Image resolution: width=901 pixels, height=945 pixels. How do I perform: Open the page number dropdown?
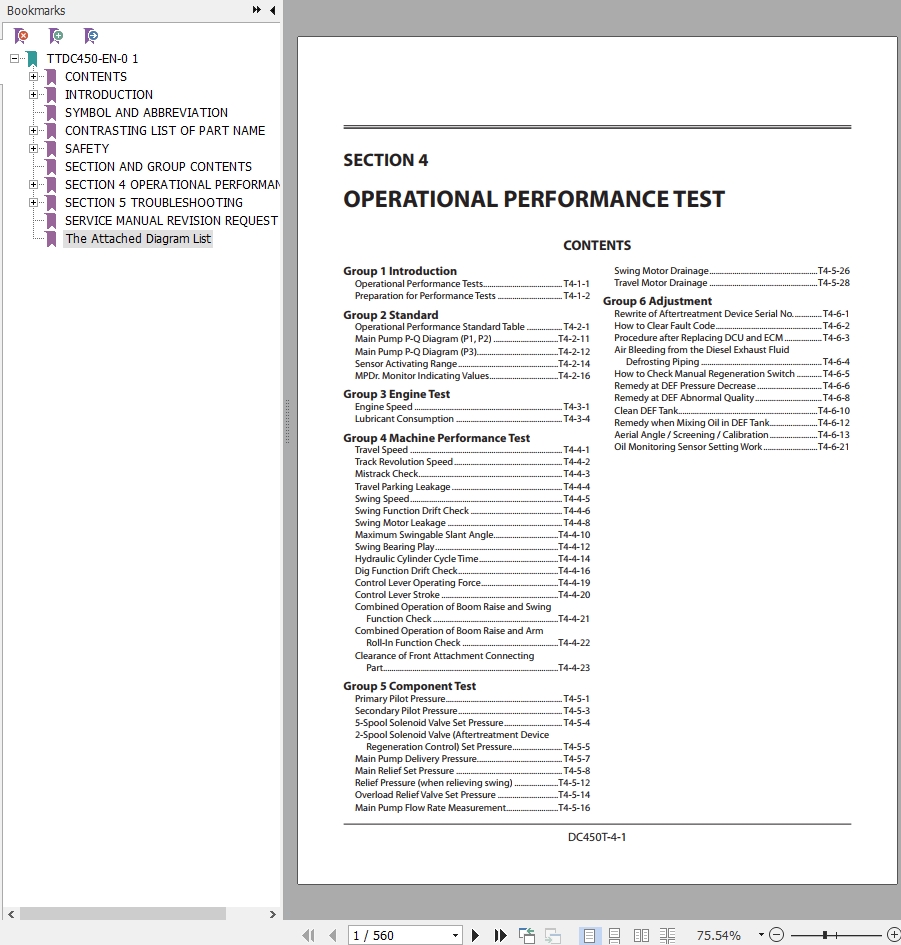[x=455, y=935]
